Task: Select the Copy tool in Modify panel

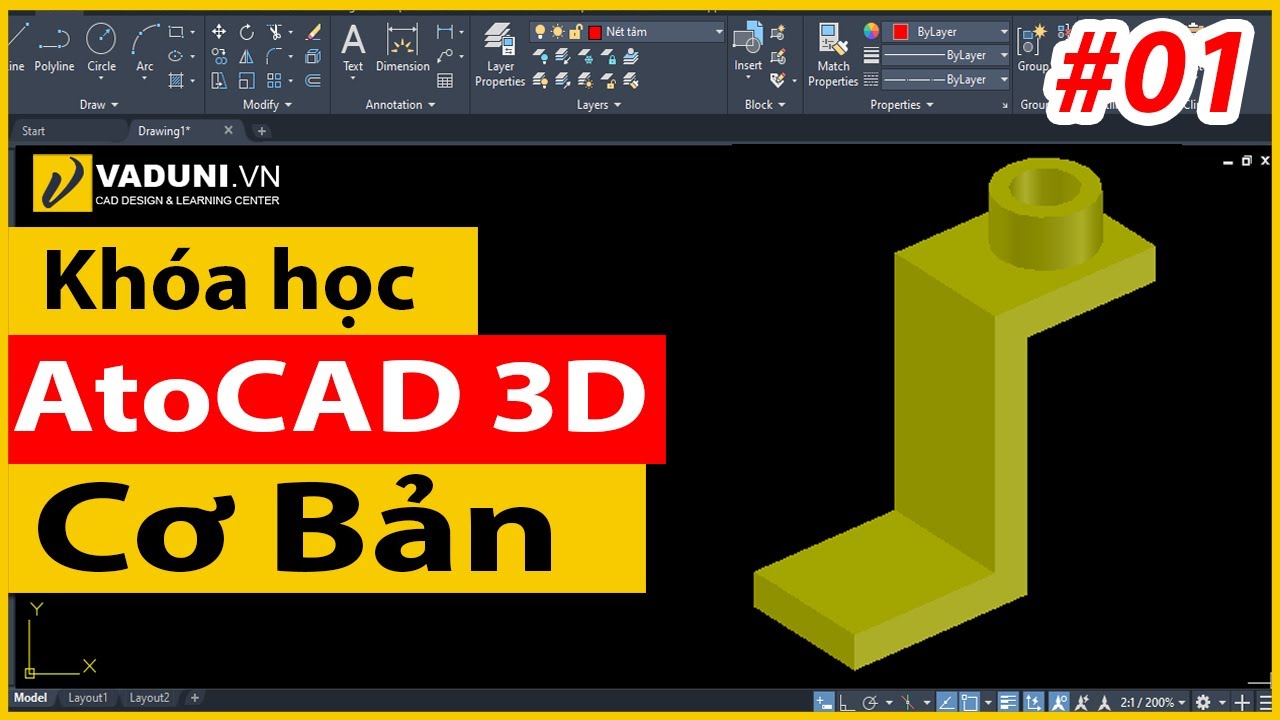Action: [219, 56]
